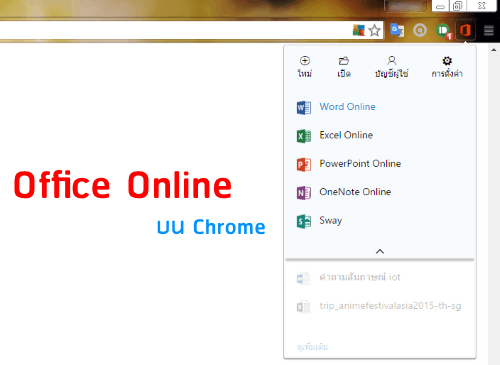Launch OneNote Online link
This screenshot has height=365, width=500.
pyautogui.click(x=355, y=192)
